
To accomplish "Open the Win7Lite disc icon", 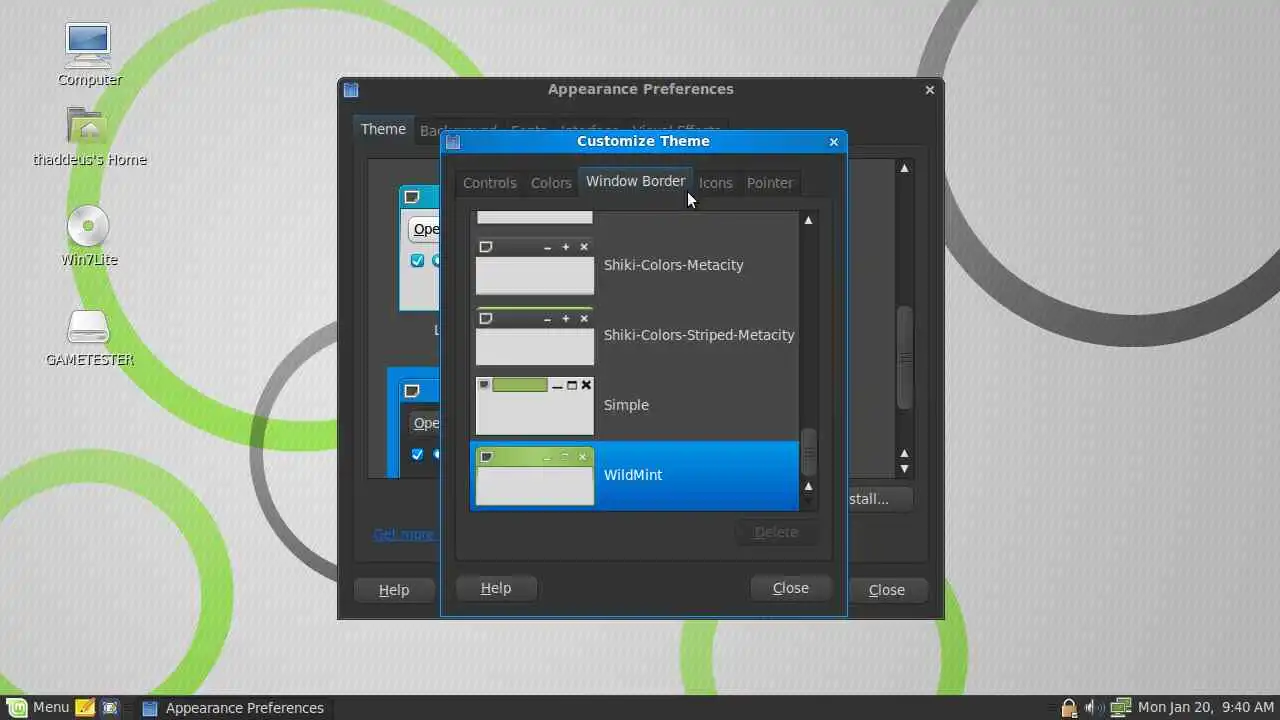I will pyautogui.click(x=89, y=226).
